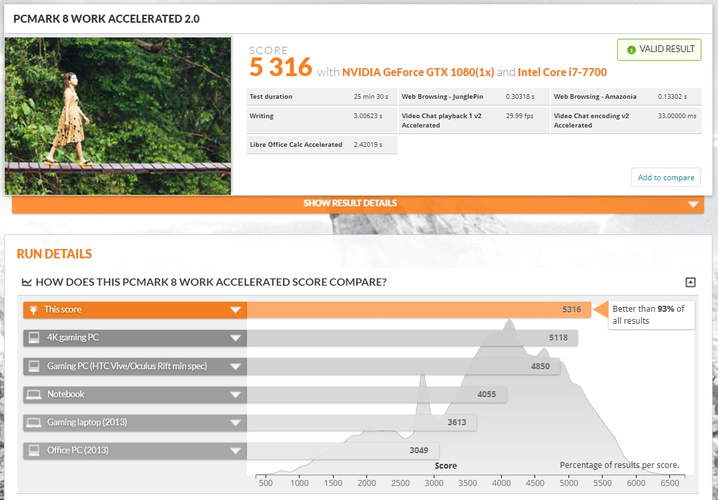Open the Intel Core i7-7700 link
718x500 pixels.
tap(562, 72)
